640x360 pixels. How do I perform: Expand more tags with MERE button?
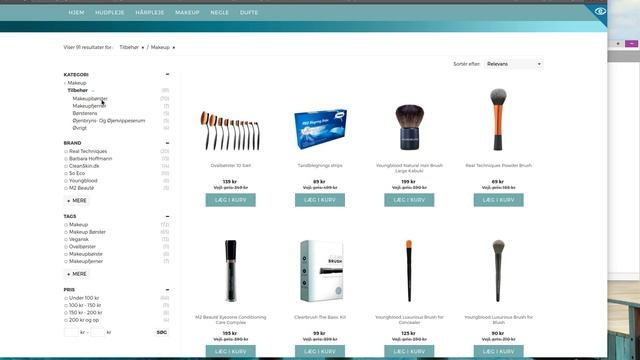pyautogui.click(x=77, y=274)
